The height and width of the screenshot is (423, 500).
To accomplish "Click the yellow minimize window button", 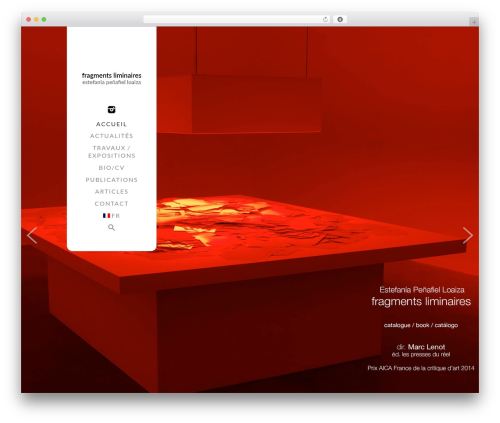I will [x=36, y=19].
